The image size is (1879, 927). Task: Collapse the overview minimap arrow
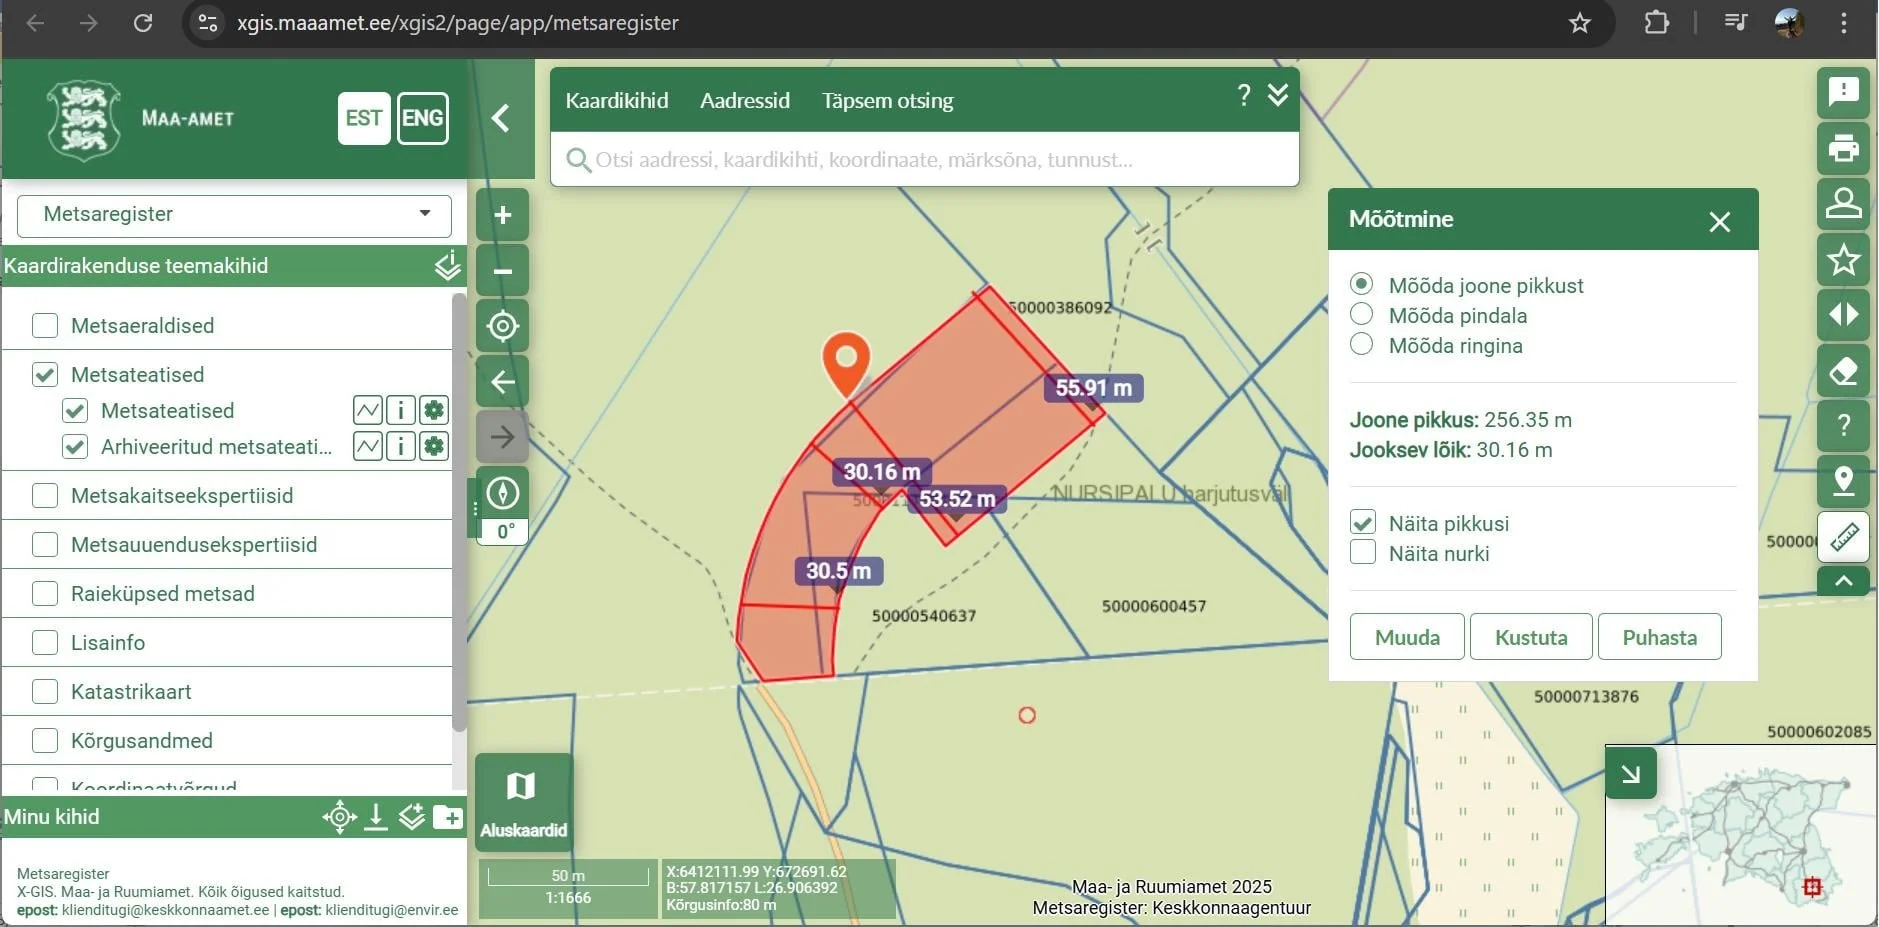[x=1631, y=772]
